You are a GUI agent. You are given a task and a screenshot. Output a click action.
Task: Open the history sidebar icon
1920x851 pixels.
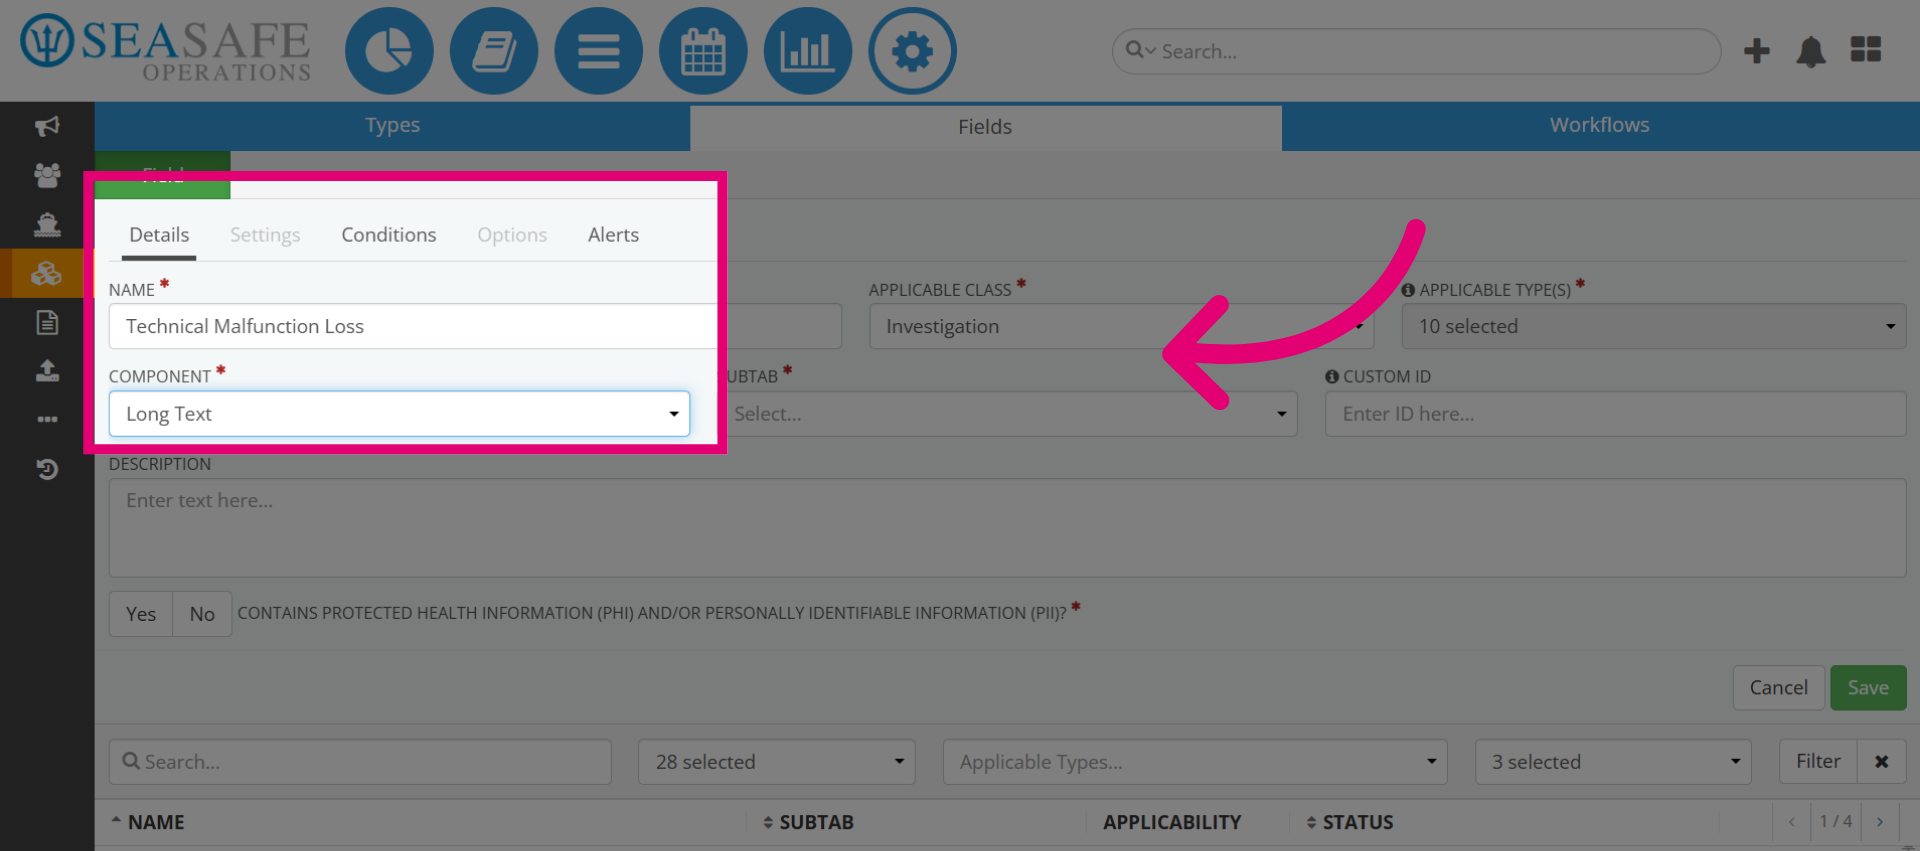[47, 469]
